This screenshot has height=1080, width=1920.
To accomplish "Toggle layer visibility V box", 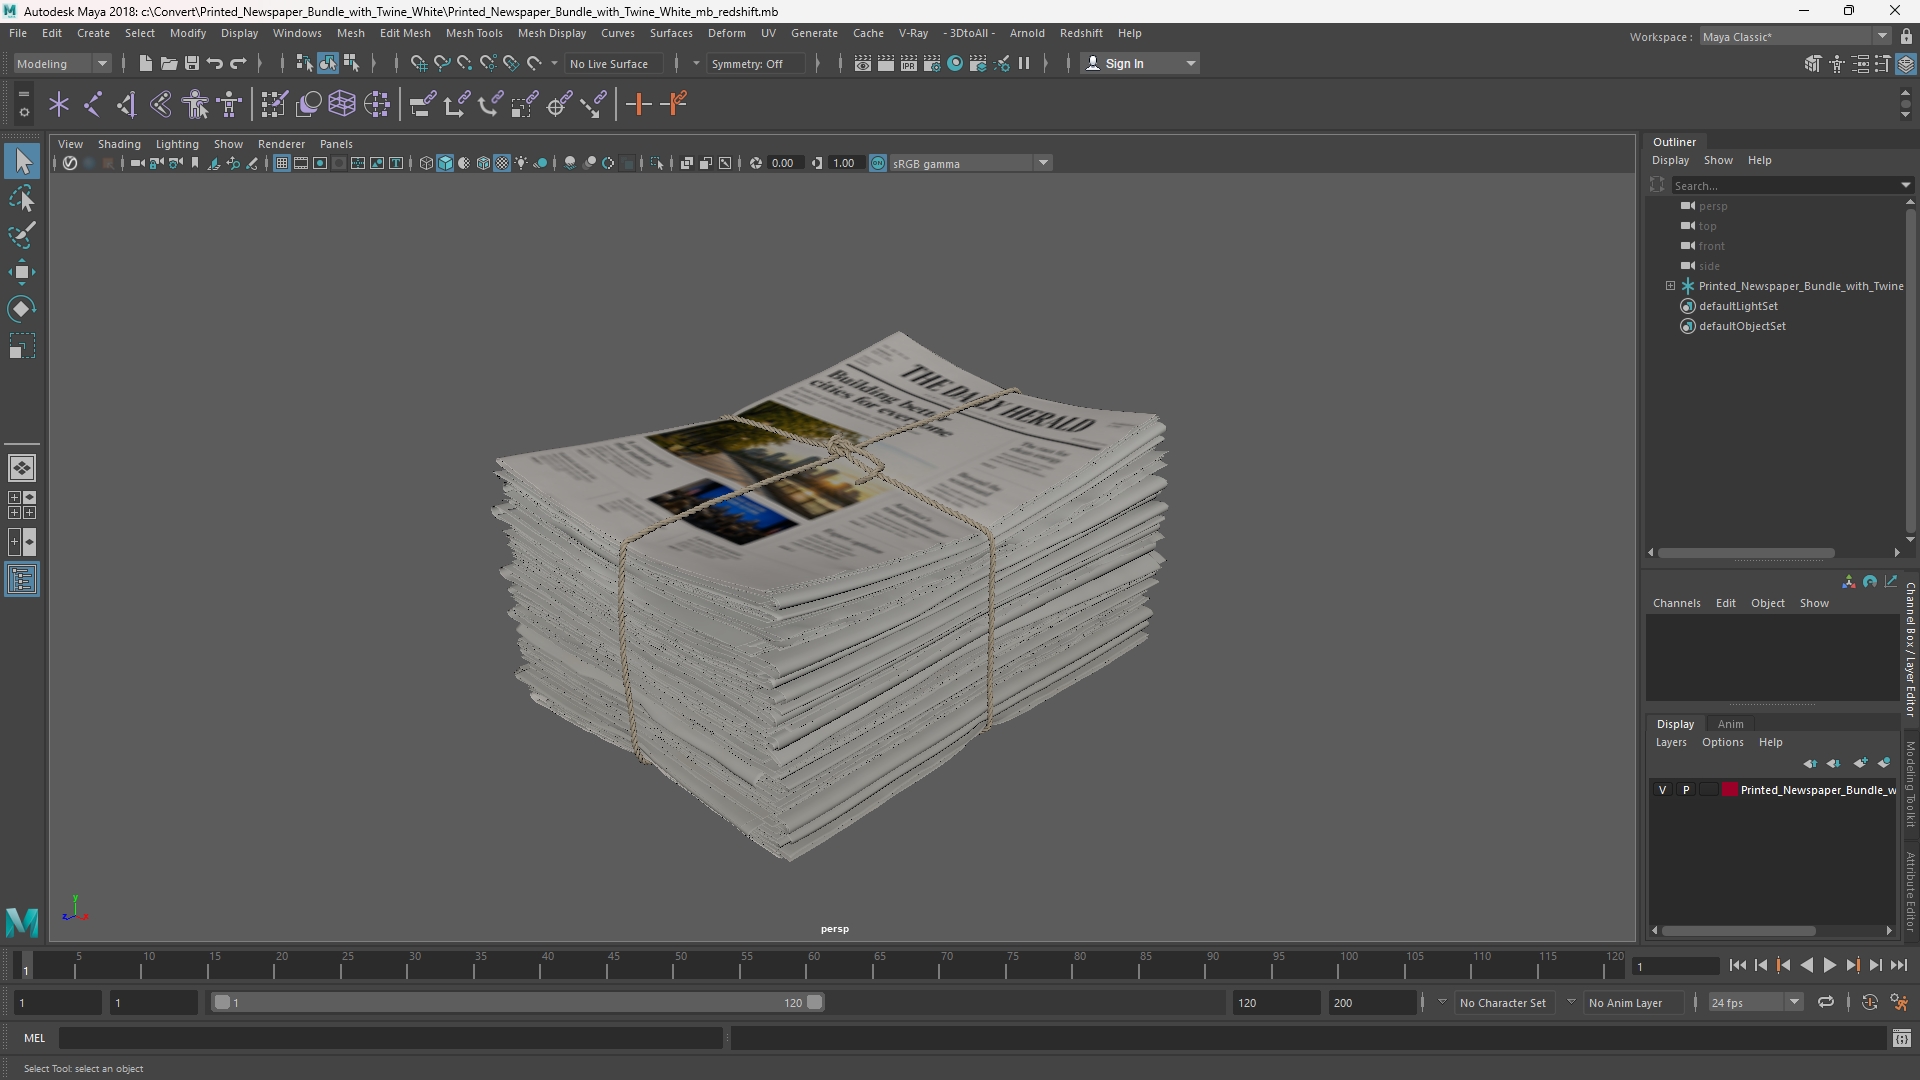I will pyautogui.click(x=1663, y=790).
